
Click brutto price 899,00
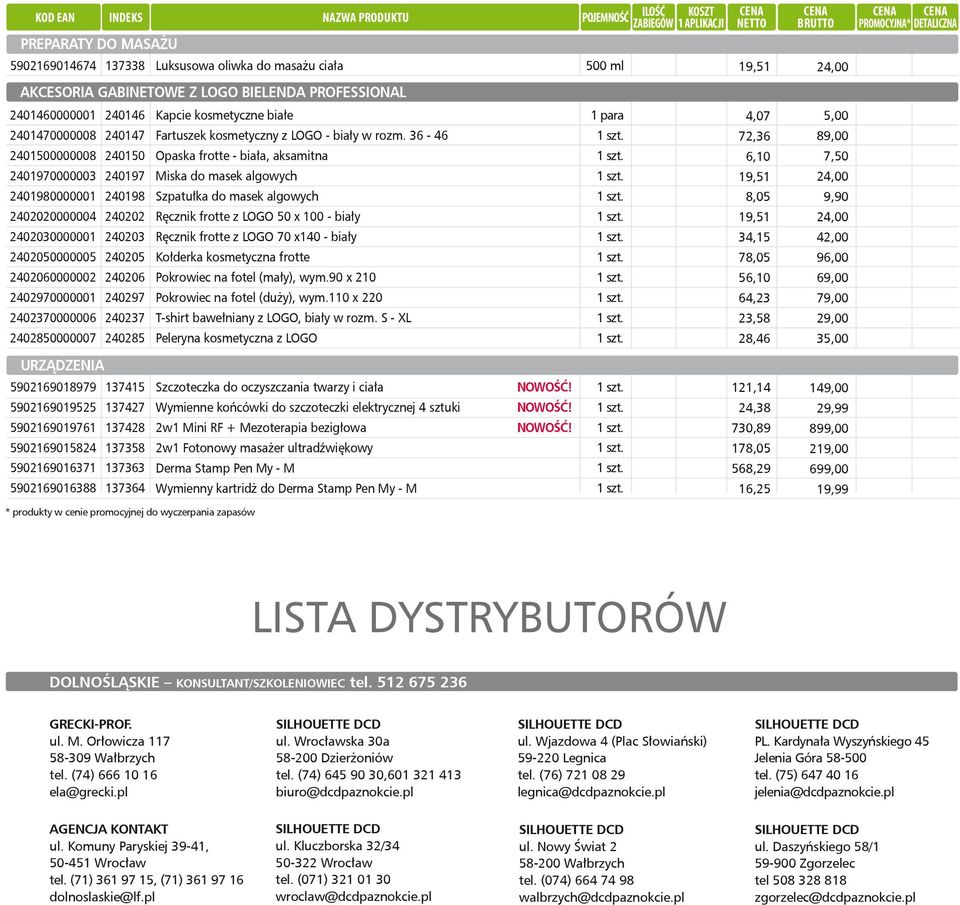[x=828, y=428]
